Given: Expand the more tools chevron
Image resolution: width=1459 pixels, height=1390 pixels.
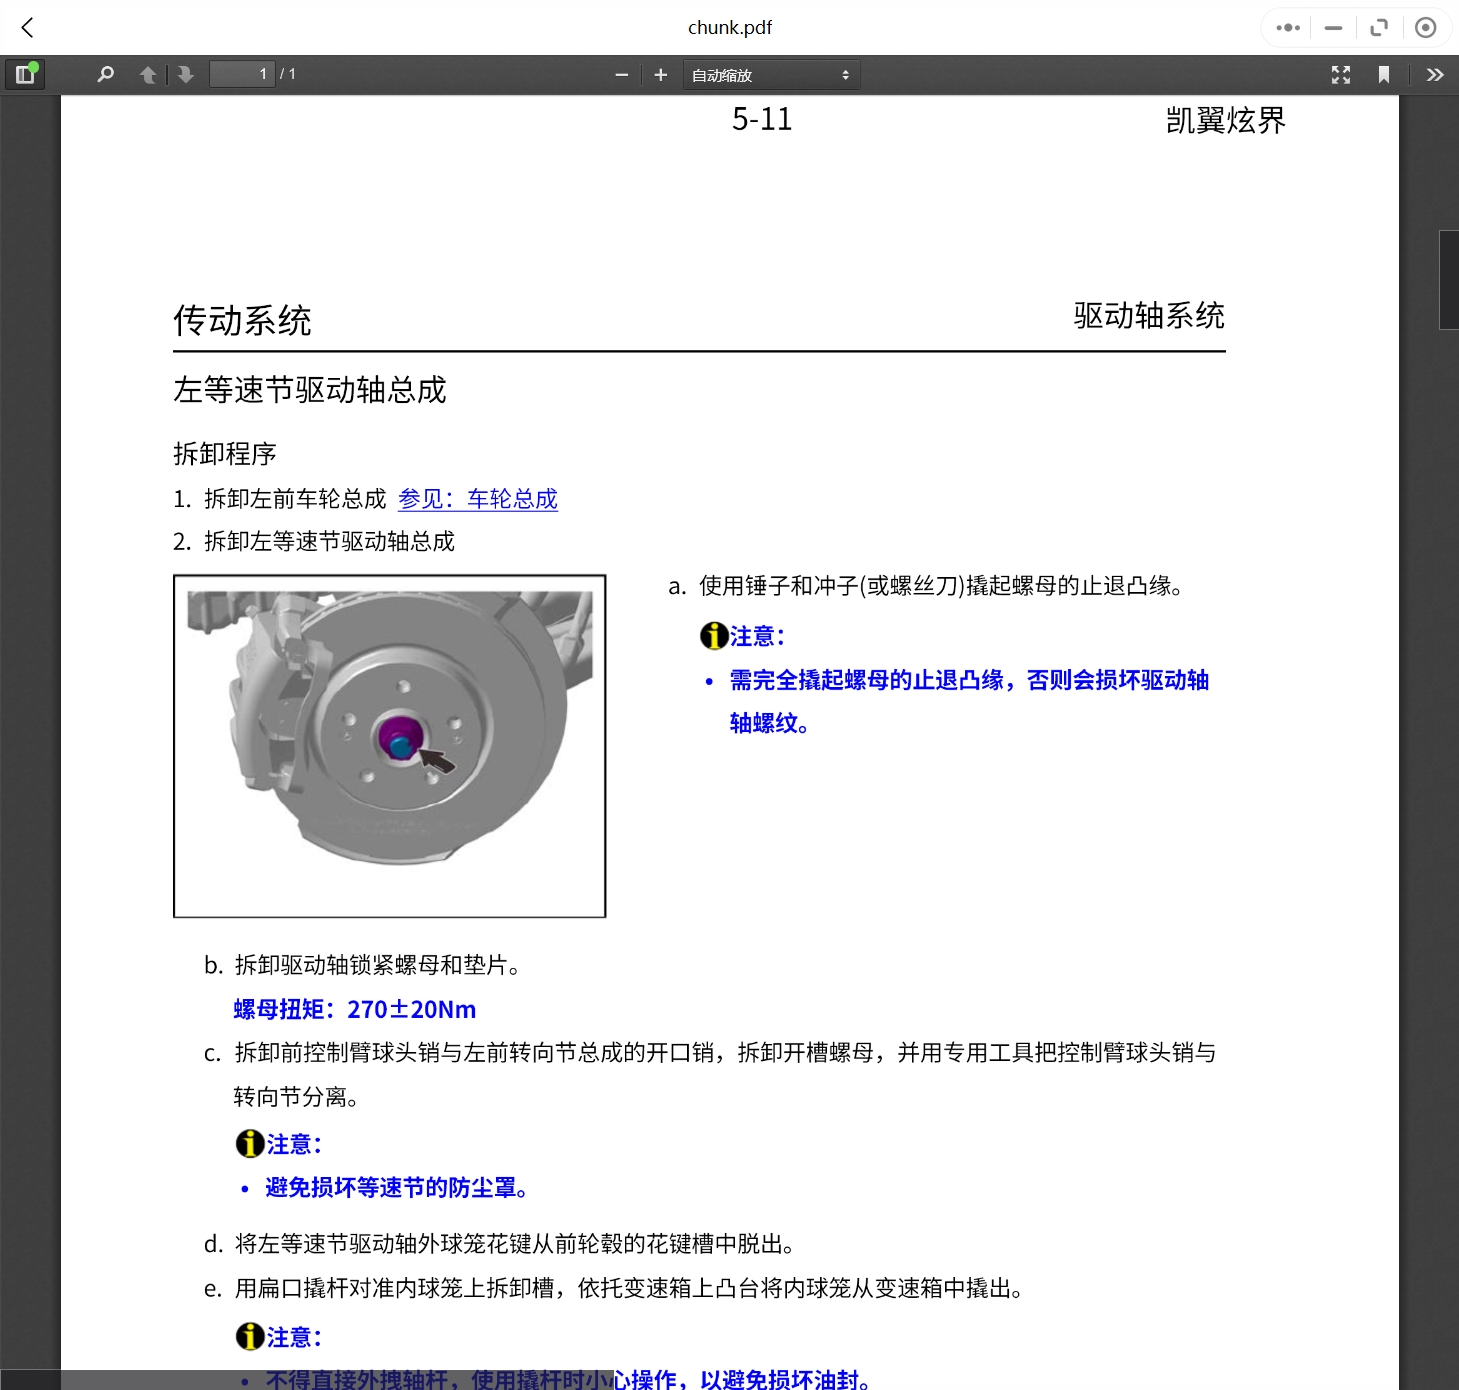Looking at the screenshot, I should coord(1434,73).
